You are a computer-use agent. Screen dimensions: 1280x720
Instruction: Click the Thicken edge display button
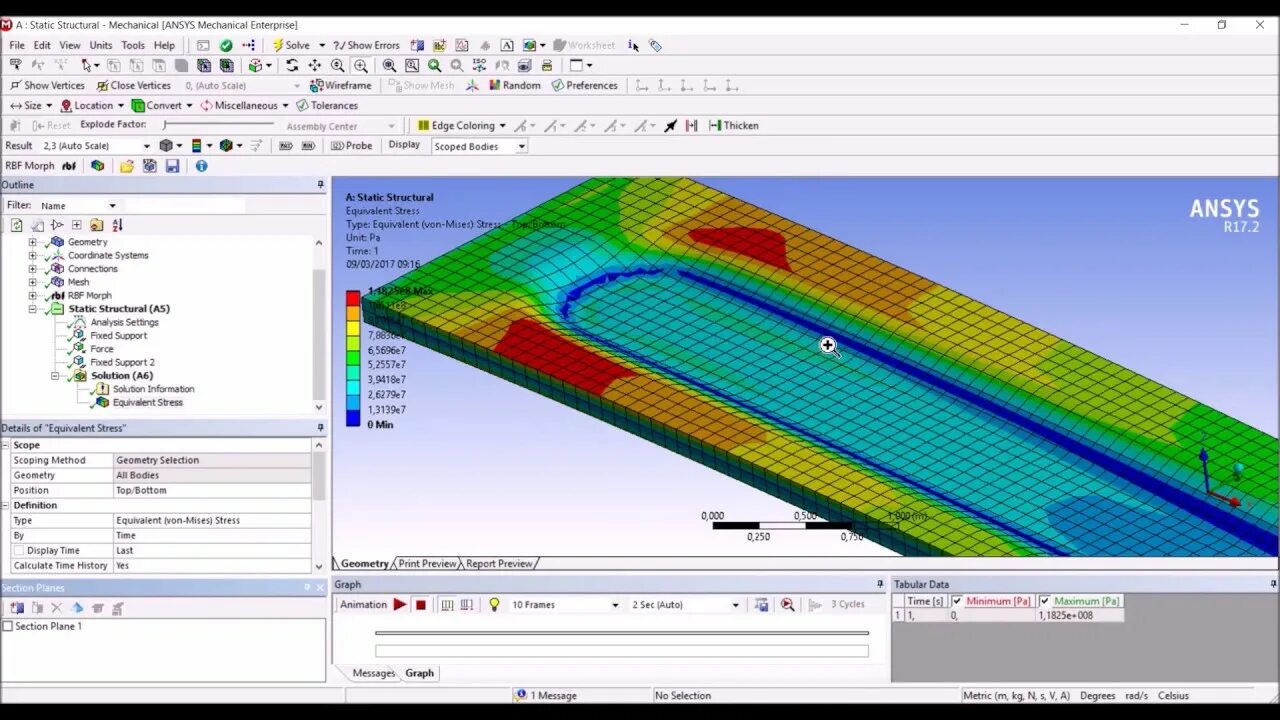(733, 125)
